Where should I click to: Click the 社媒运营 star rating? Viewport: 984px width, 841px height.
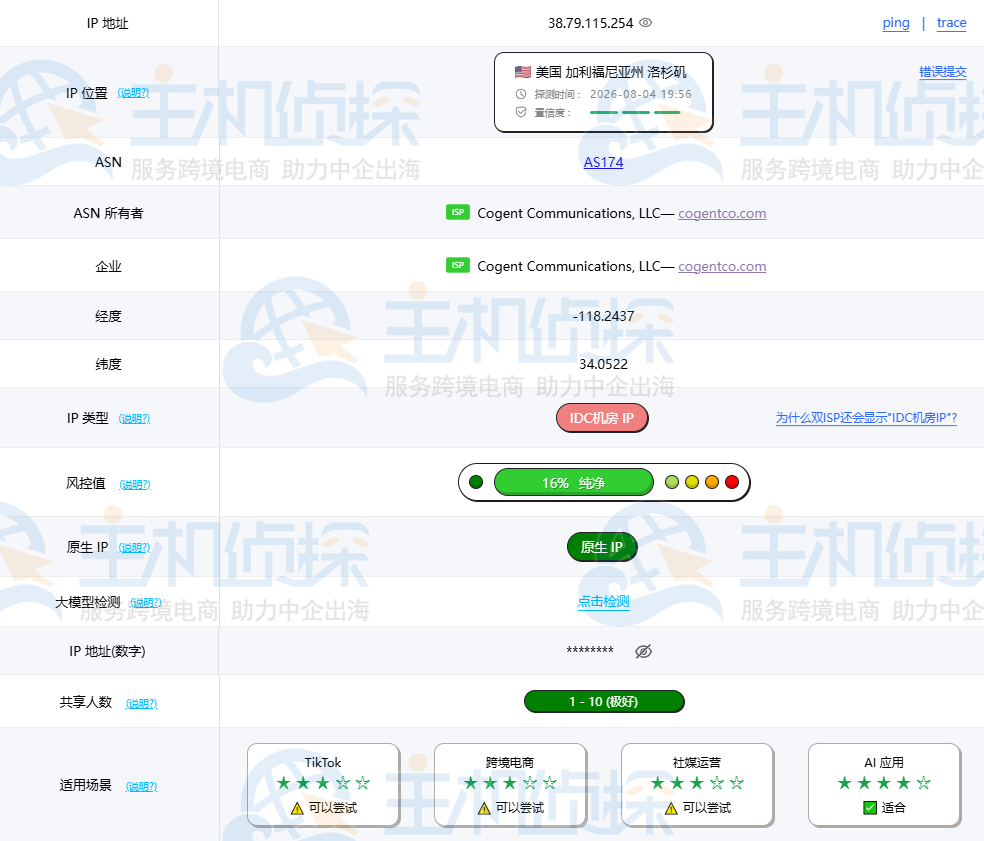697,783
